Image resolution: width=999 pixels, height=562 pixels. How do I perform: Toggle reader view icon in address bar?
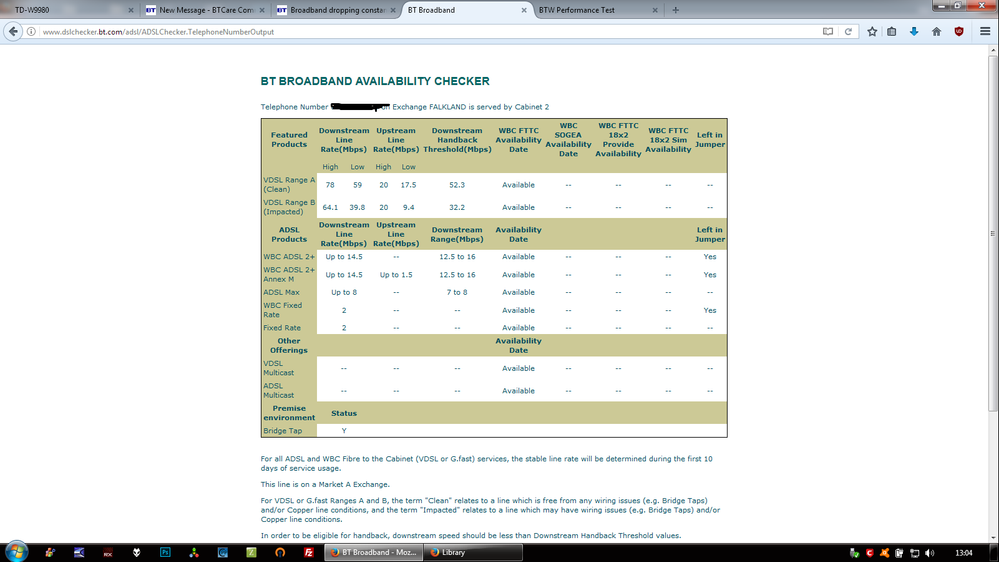828,31
